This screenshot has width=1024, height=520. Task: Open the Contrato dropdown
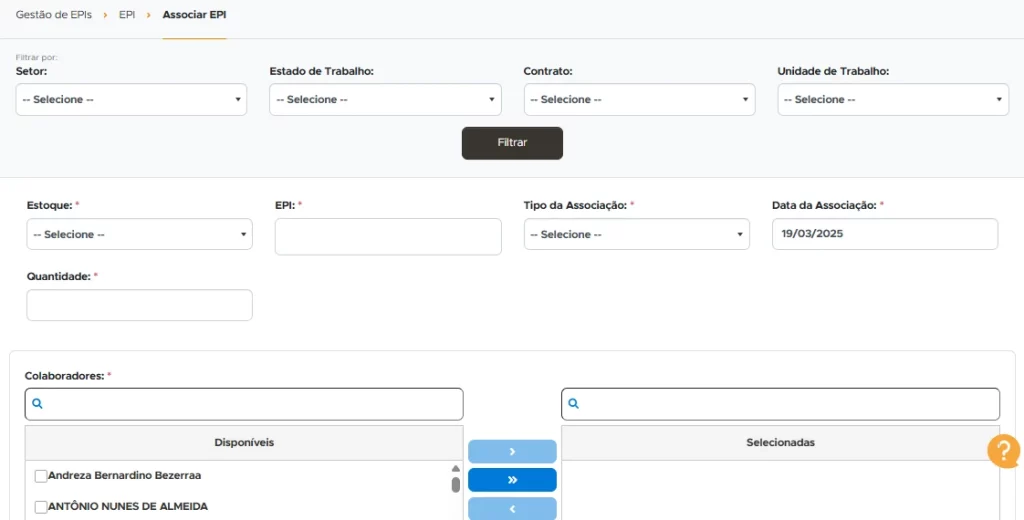[x=639, y=100]
